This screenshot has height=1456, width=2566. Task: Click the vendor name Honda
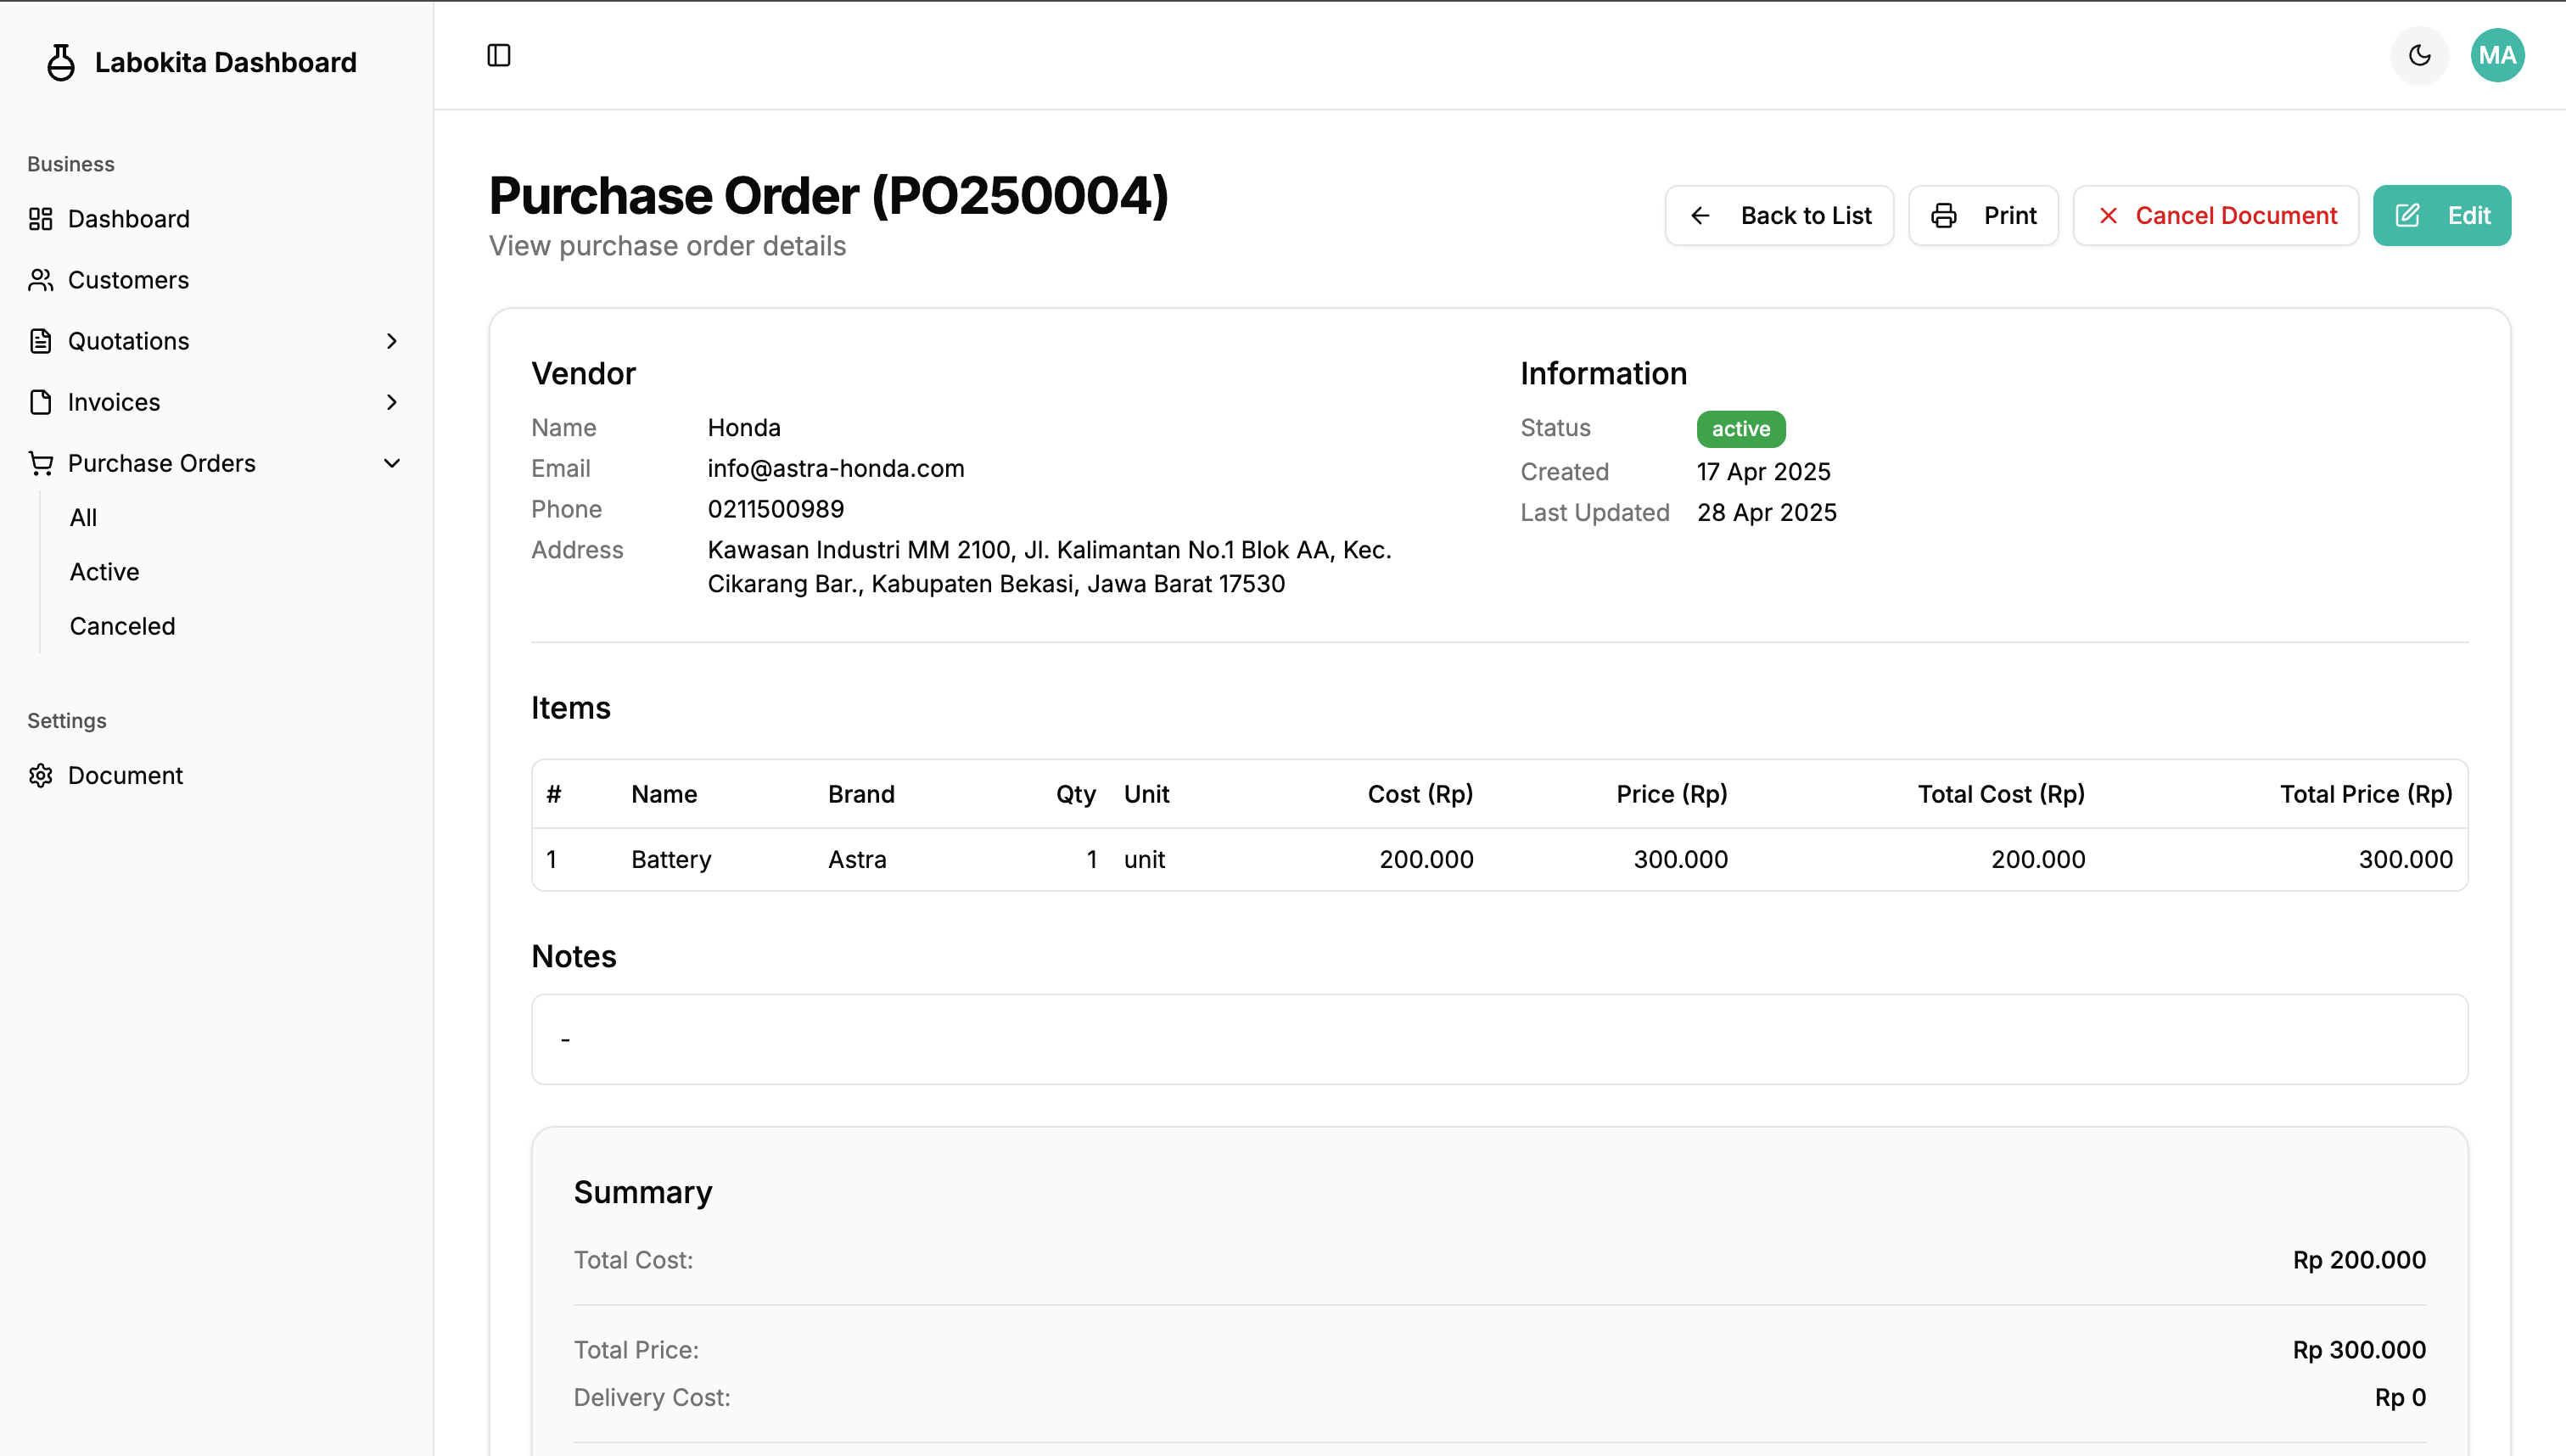click(x=743, y=427)
